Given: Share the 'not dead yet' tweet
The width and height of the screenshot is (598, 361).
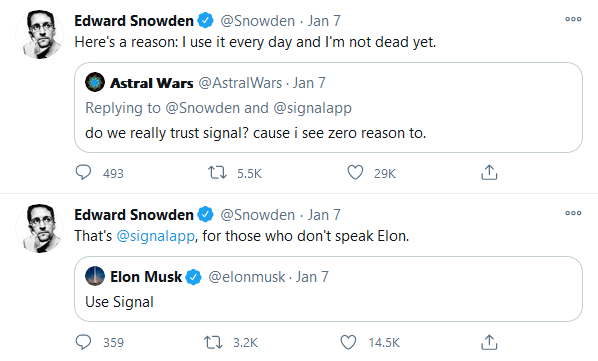Looking at the screenshot, I should pyautogui.click(x=489, y=172).
